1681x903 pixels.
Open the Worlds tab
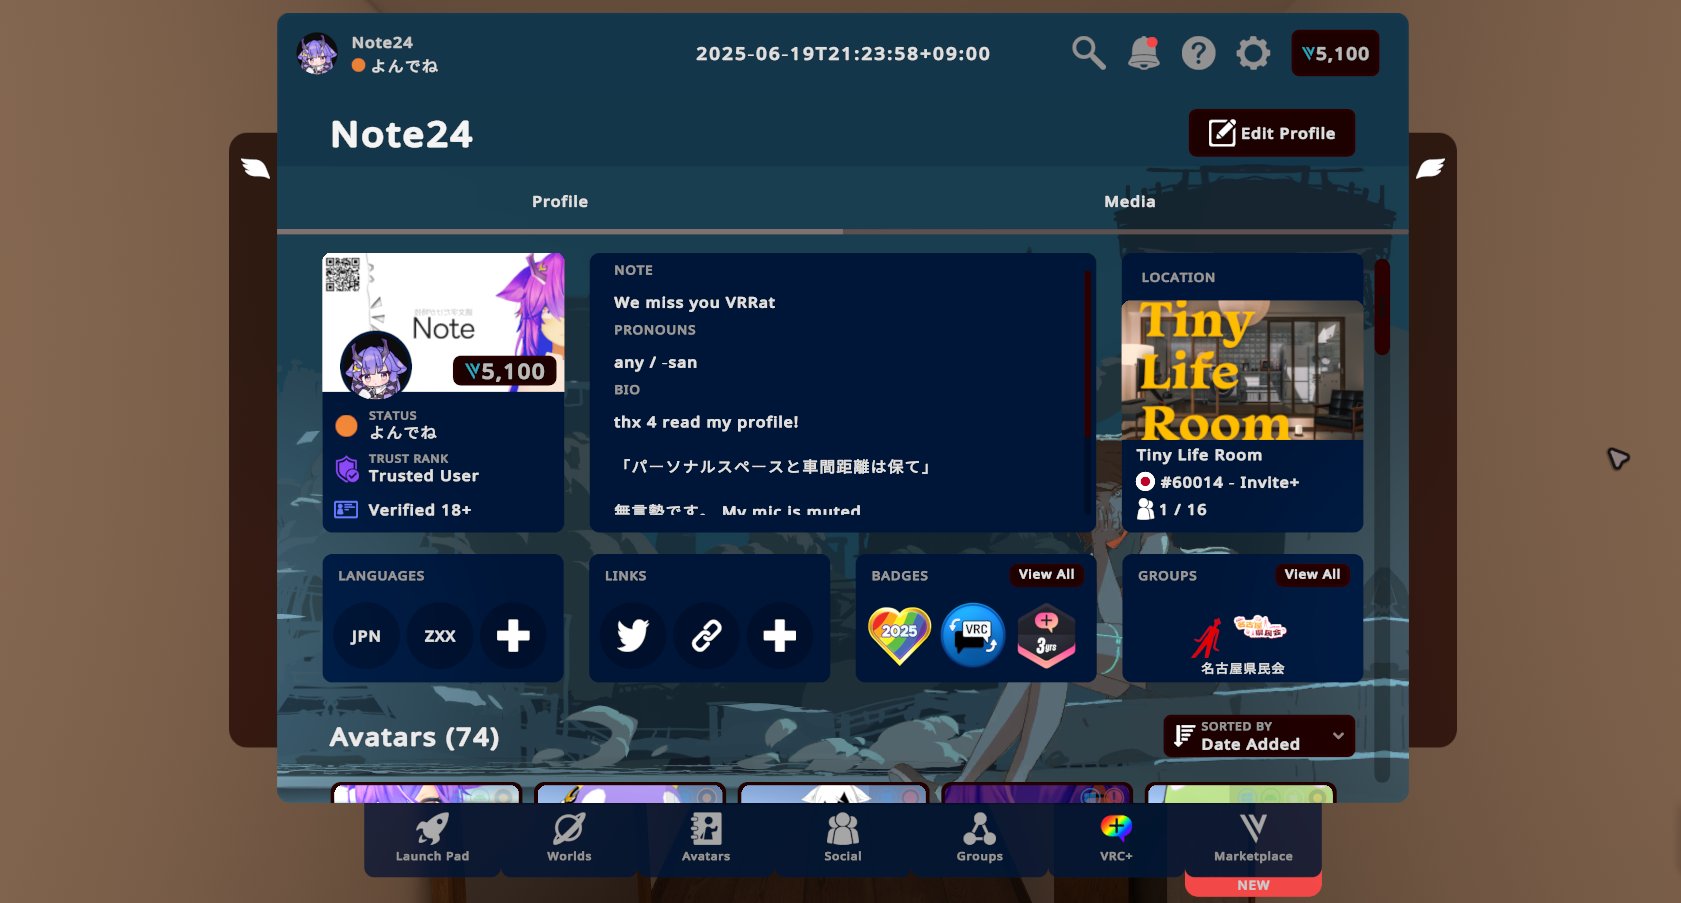[x=569, y=838]
